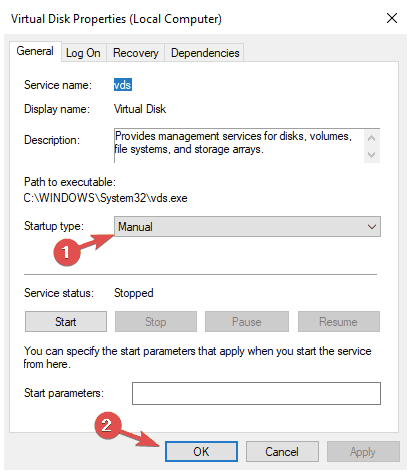Click description scrollbar up arrow
Image resolution: width=408 pixels, height=473 pixels.
point(372,138)
